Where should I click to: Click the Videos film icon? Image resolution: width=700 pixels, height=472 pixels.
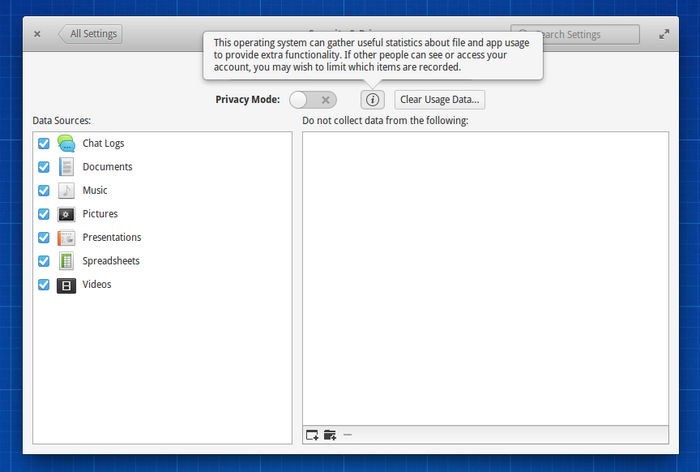click(x=67, y=285)
